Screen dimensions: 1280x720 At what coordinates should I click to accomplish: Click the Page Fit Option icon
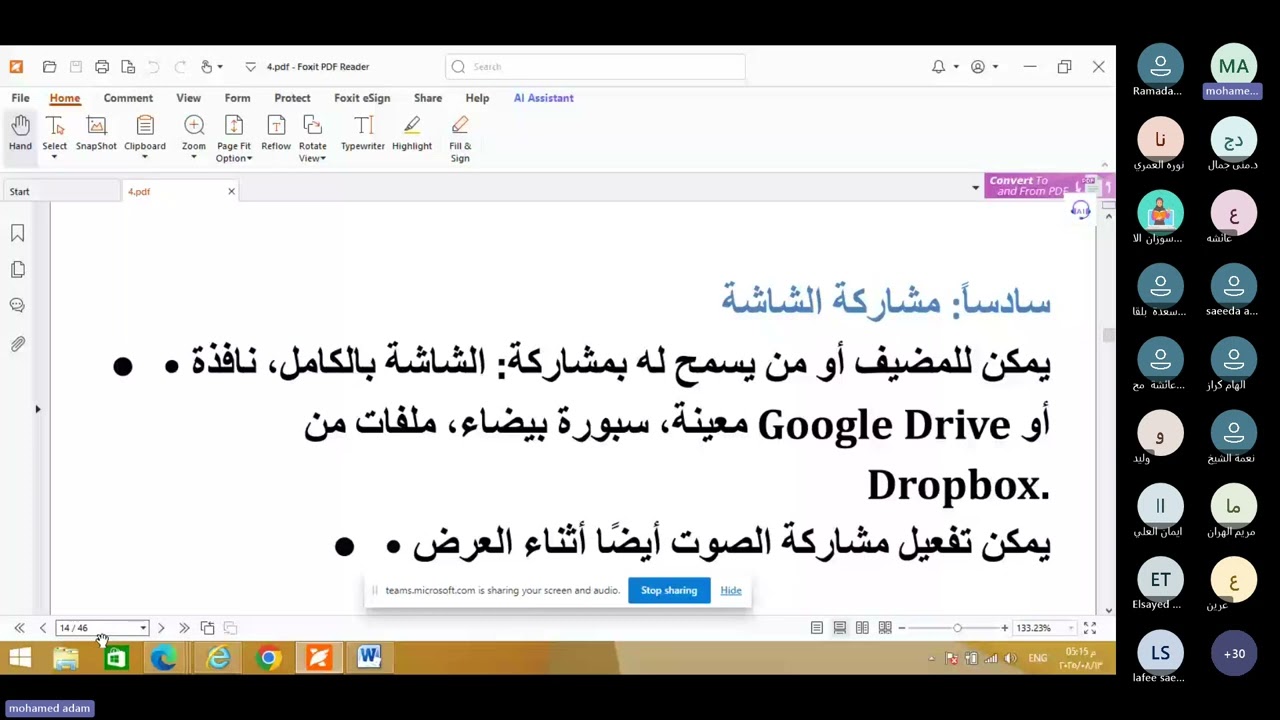tap(234, 125)
